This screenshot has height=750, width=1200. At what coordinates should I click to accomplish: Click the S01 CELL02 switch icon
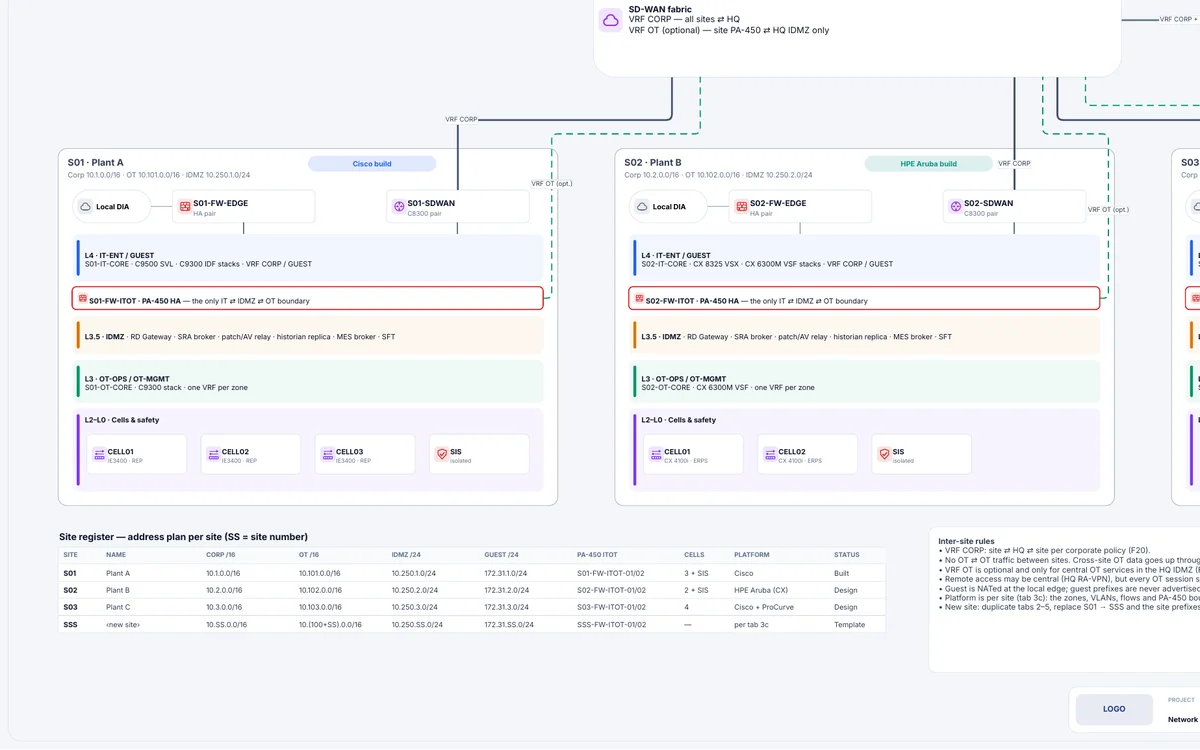coord(213,454)
